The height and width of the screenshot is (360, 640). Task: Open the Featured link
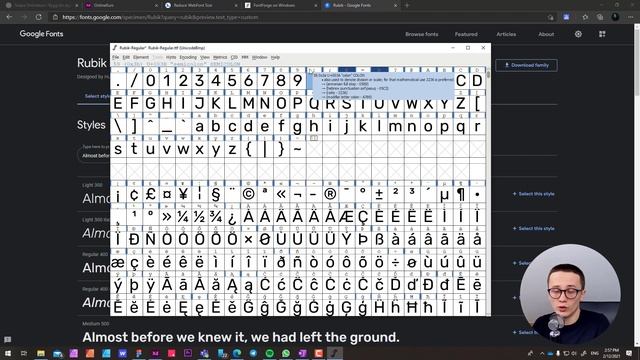[x=466, y=34]
